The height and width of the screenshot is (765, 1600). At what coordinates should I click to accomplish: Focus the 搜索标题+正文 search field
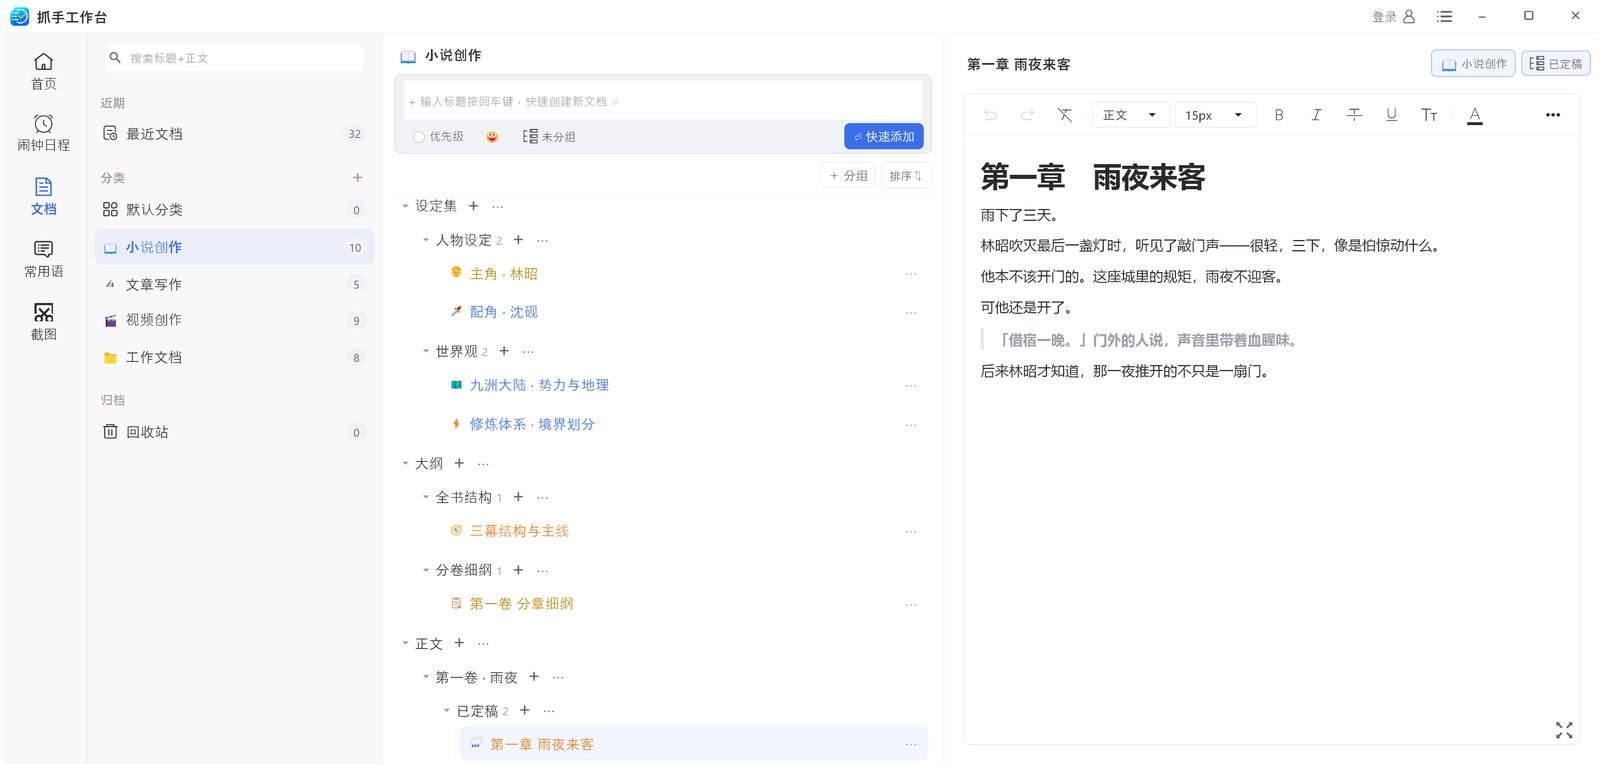(234, 58)
